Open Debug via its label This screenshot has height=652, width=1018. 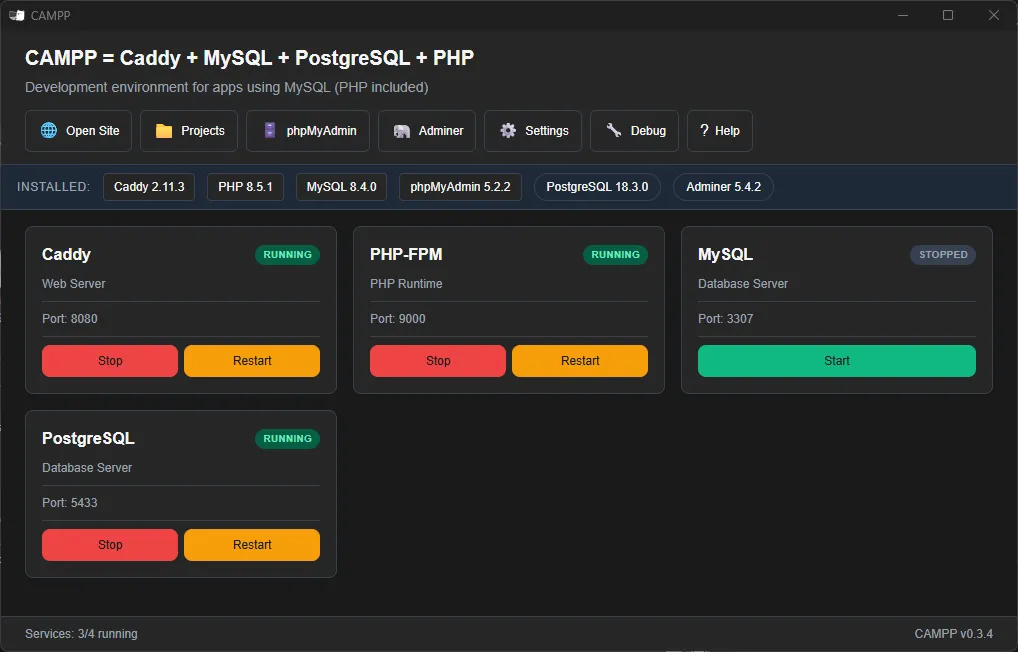tap(648, 131)
